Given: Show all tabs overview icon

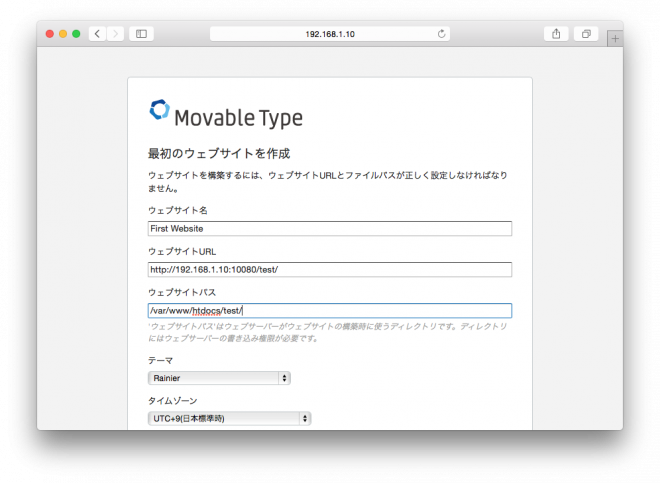Looking at the screenshot, I should click(x=586, y=34).
